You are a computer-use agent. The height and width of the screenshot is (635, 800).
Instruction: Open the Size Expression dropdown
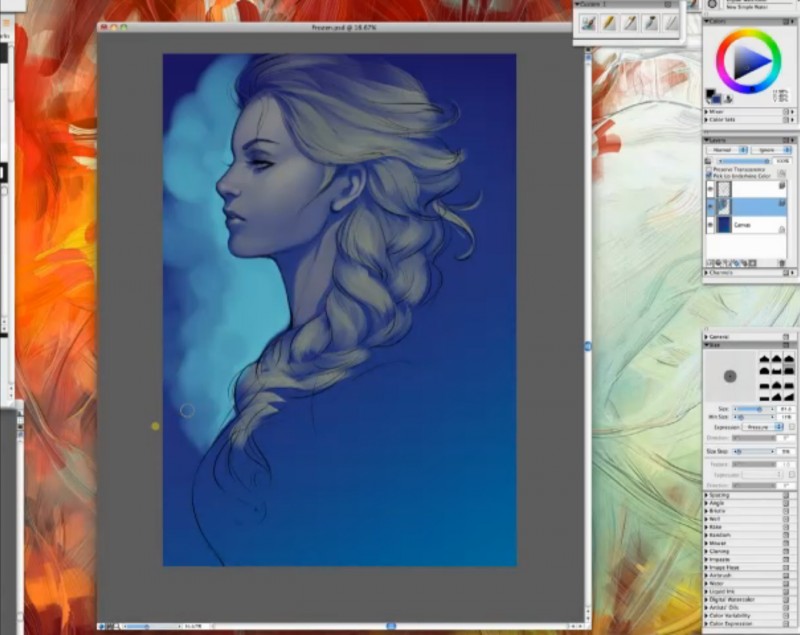[762, 427]
